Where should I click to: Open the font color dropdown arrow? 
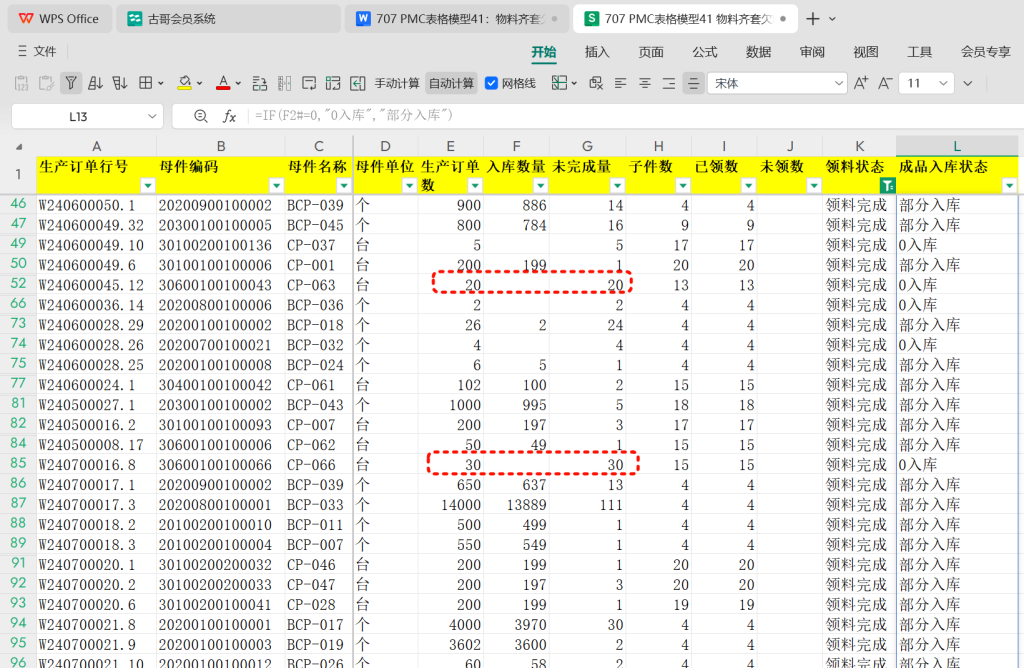click(x=238, y=84)
